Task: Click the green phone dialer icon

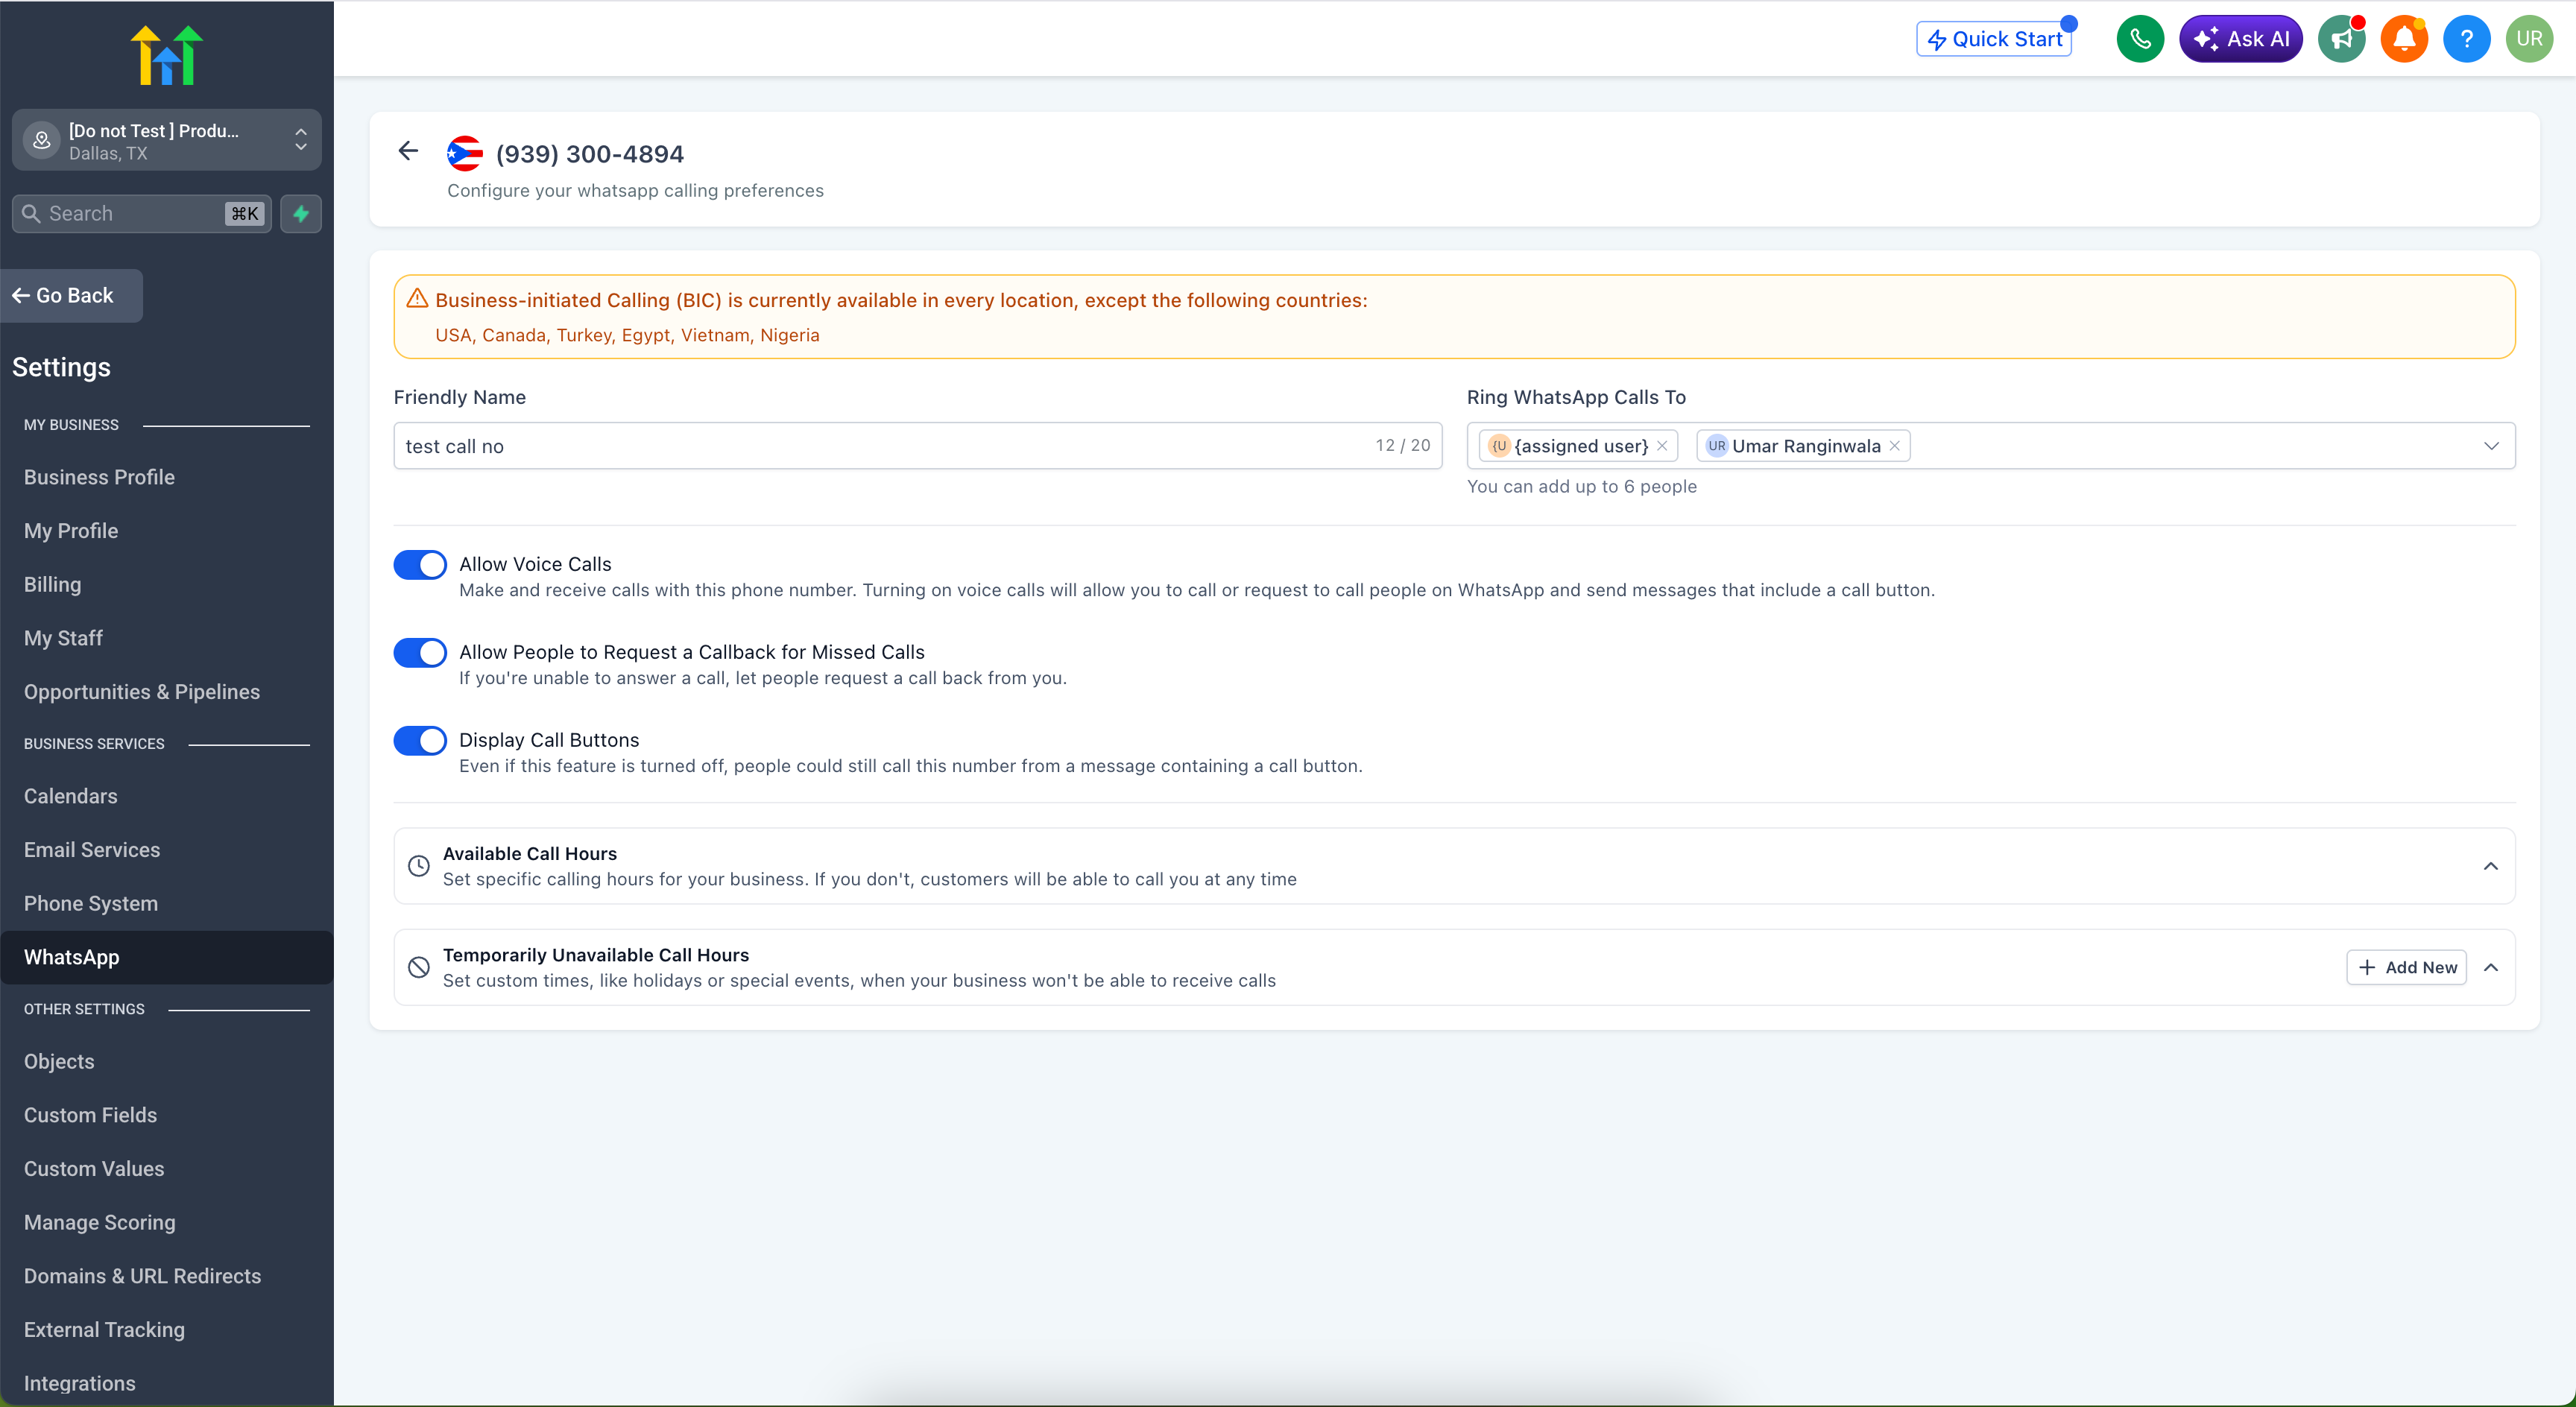Action: click(x=2140, y=39)
